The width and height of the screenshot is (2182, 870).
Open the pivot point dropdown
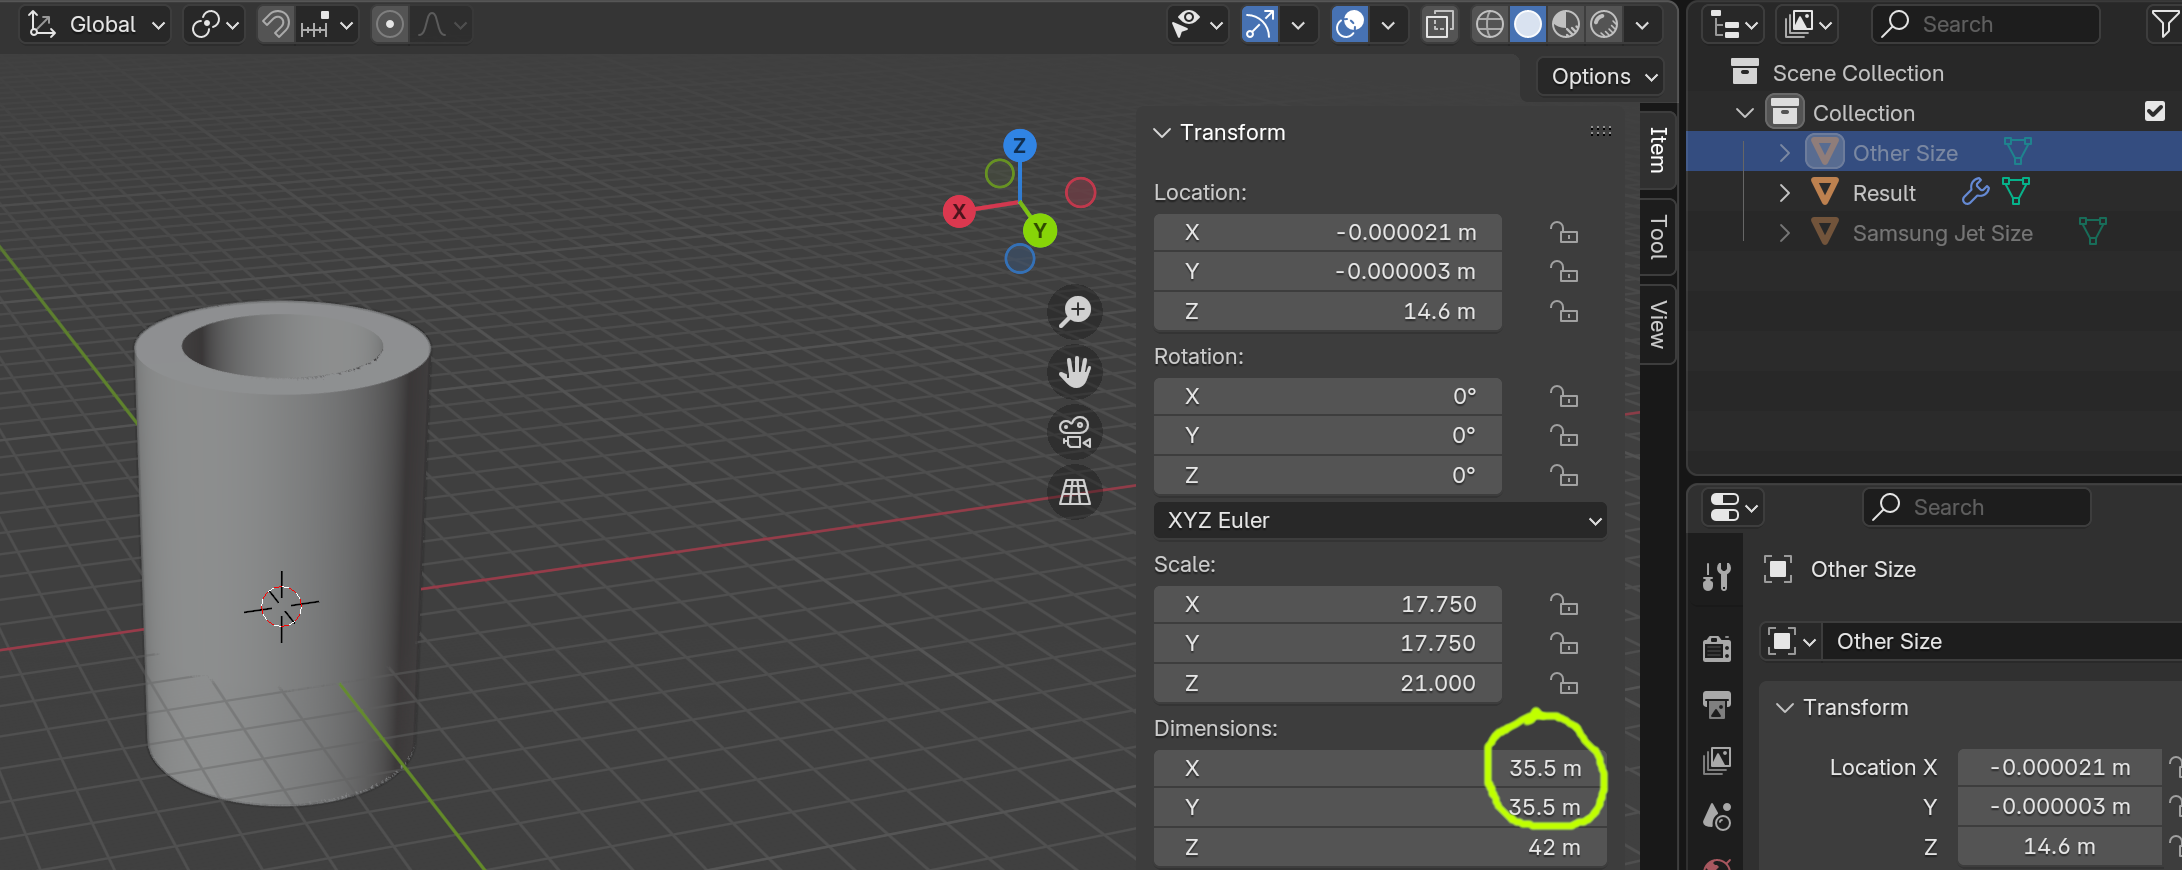pyautogui.click(x=214, y=24)
